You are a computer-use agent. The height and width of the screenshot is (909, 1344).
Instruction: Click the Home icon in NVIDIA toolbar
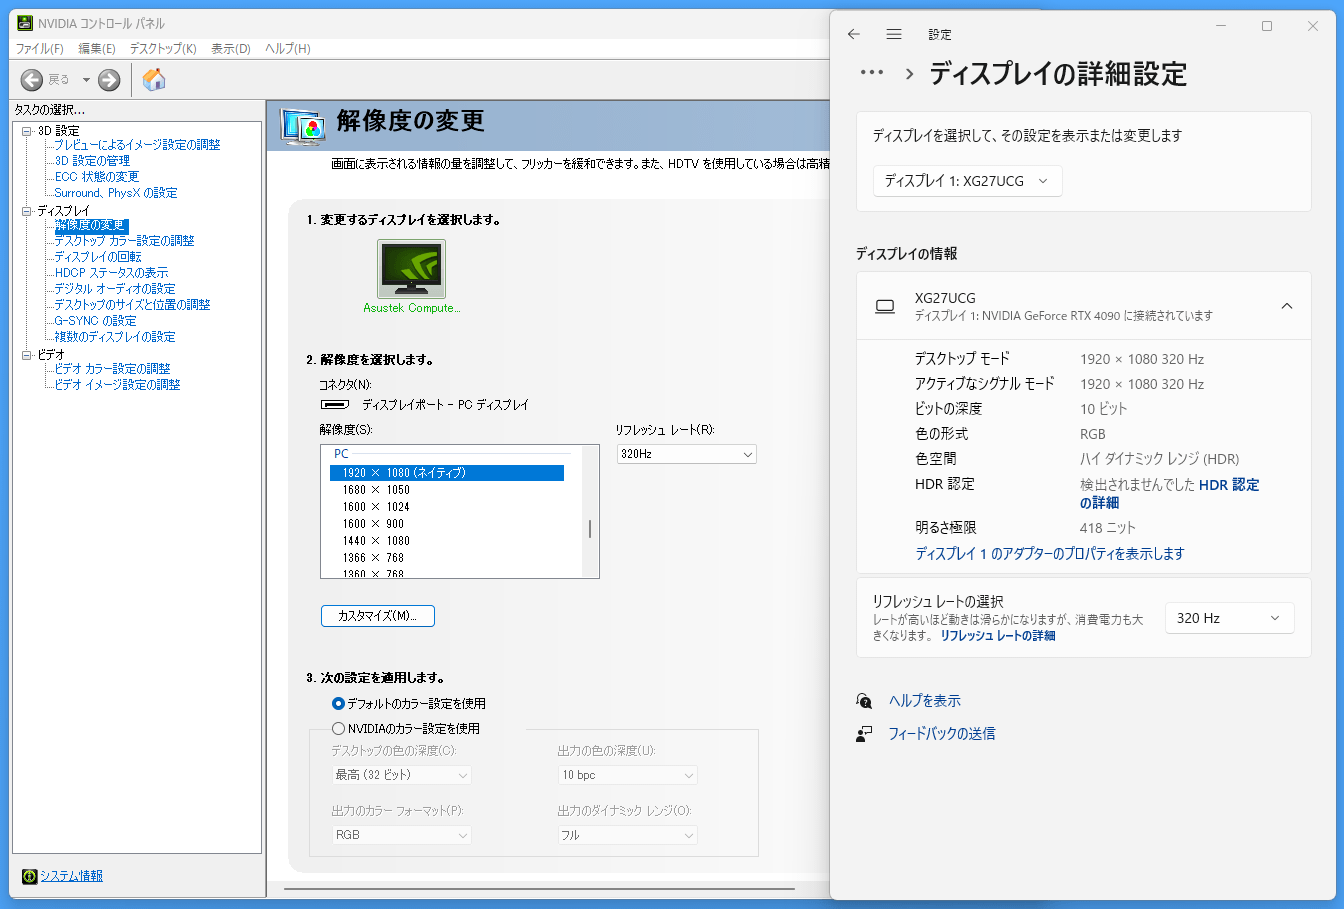(154, 80)
